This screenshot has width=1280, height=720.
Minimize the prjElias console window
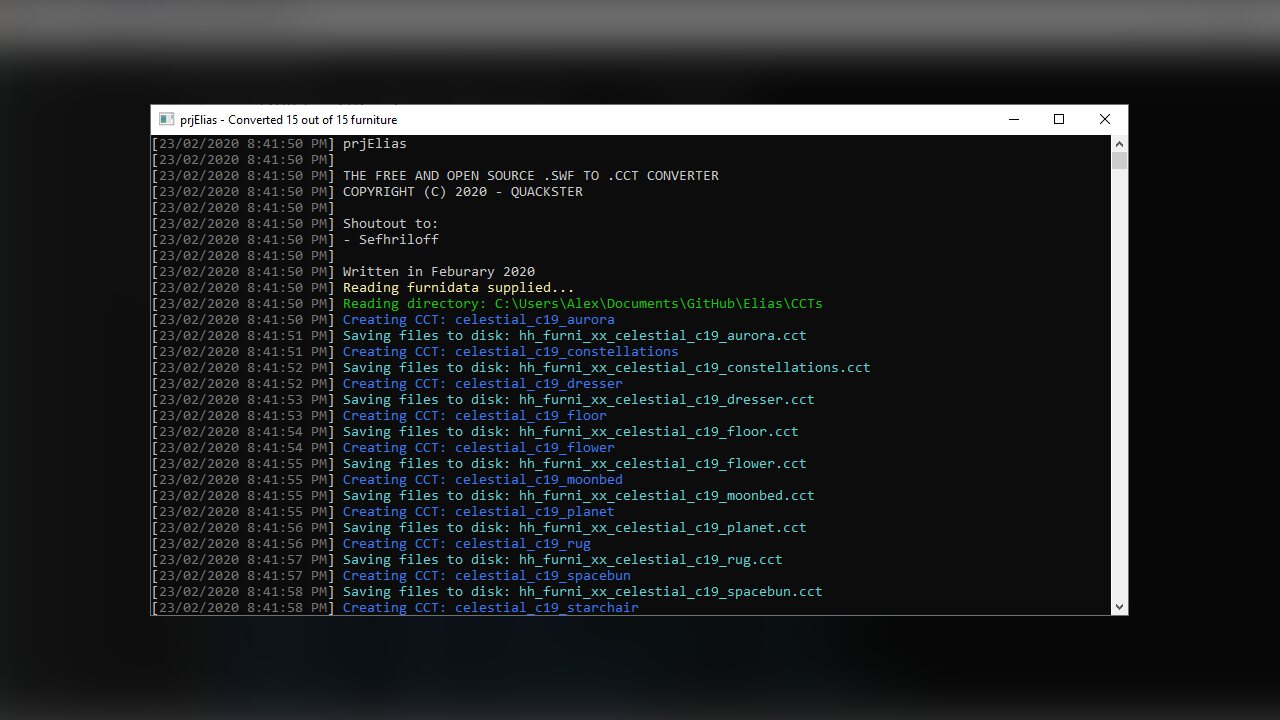[1013, 119]
